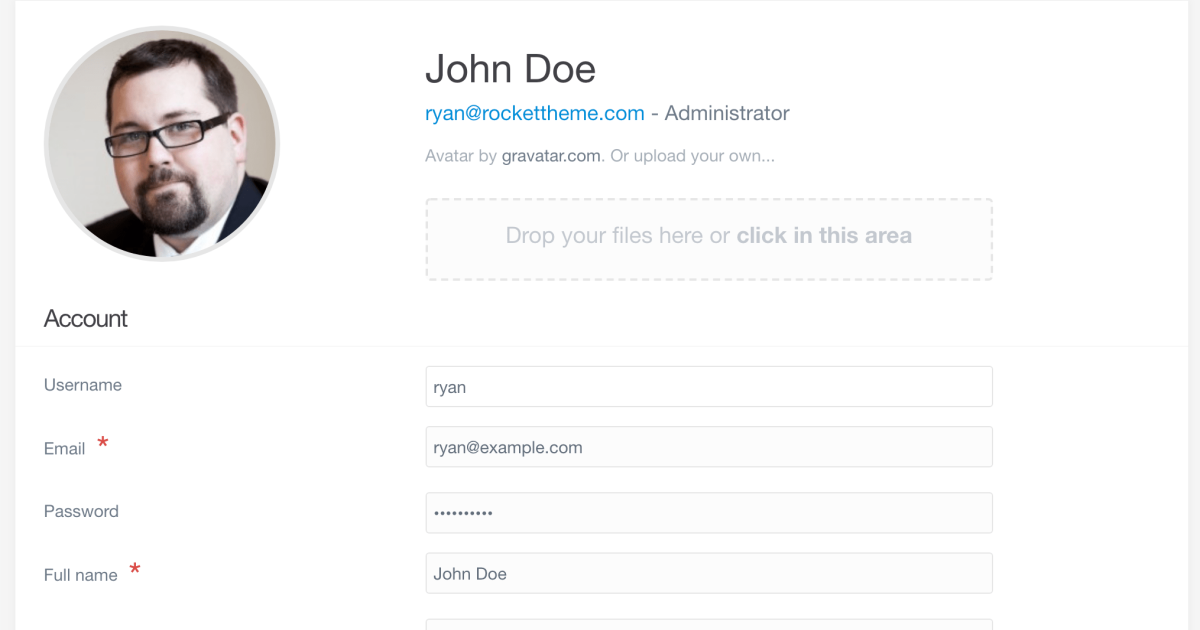This screenshot has height=630, width=1200.
Task: Open the ryan@rockettheme.com email link
Action: pos(534,113)
